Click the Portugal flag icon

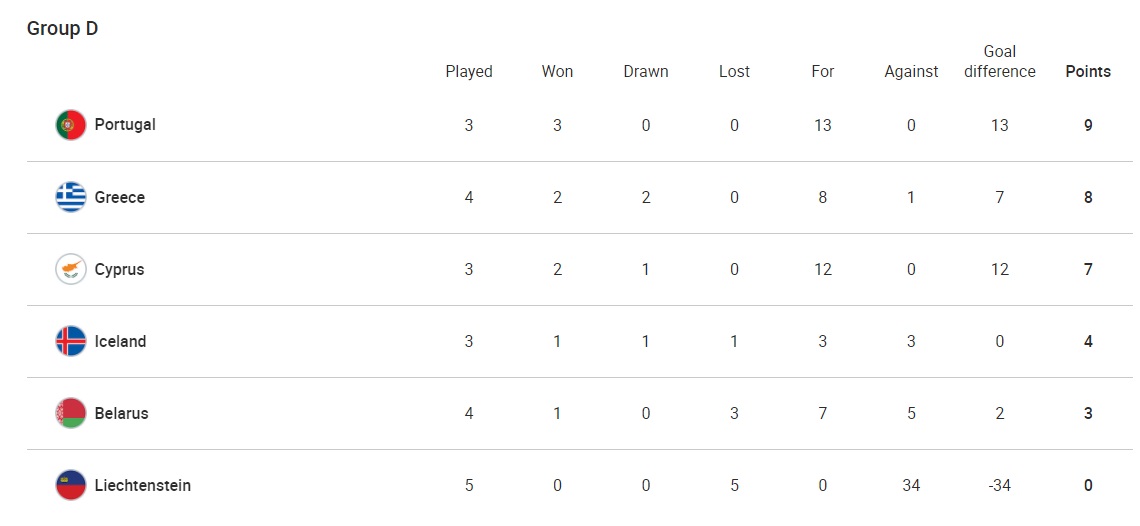[x=71, y=126]
